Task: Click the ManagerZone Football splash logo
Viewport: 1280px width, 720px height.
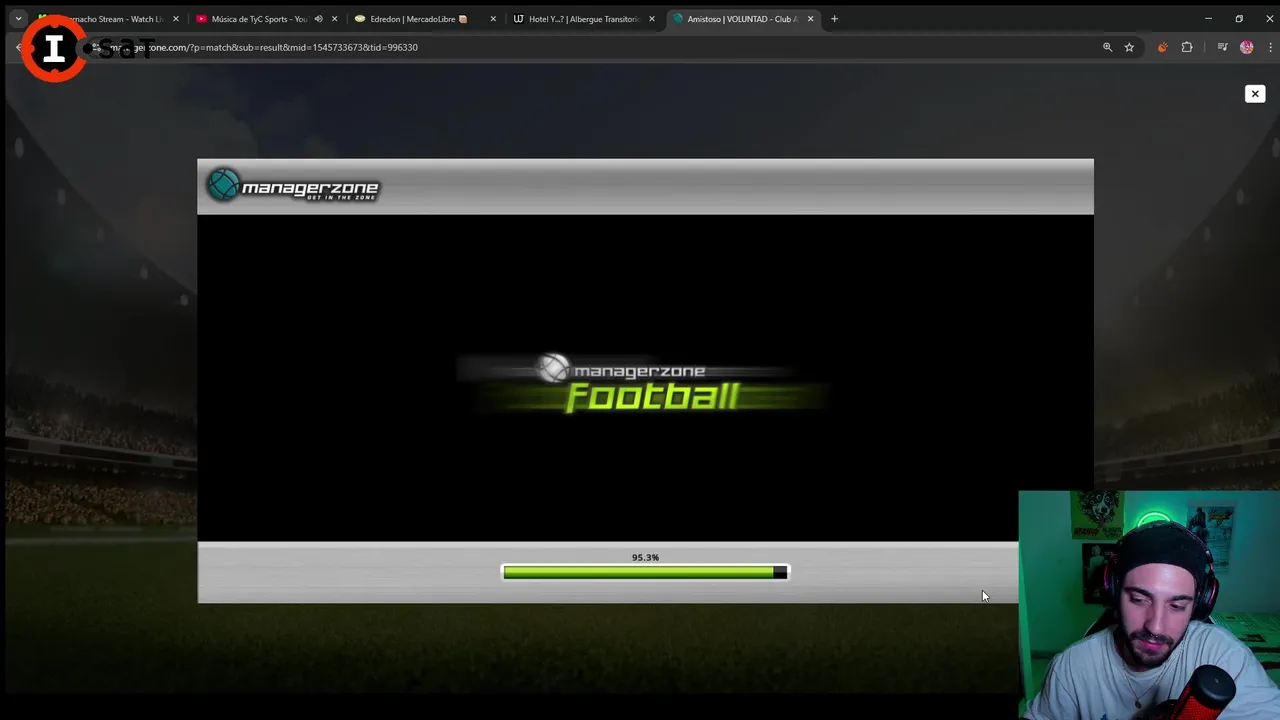Action: coord(645,383)
